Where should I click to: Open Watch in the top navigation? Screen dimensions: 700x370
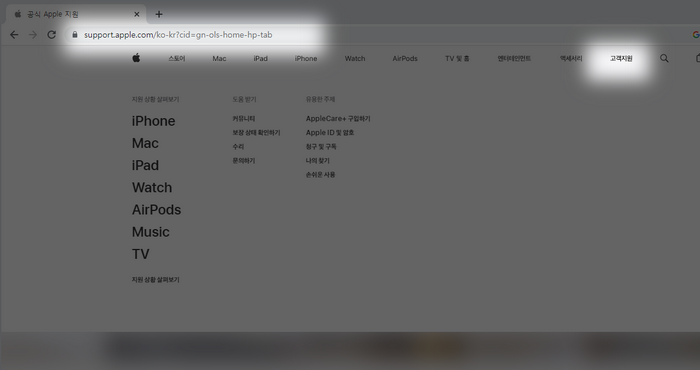[x=355, y=58]
